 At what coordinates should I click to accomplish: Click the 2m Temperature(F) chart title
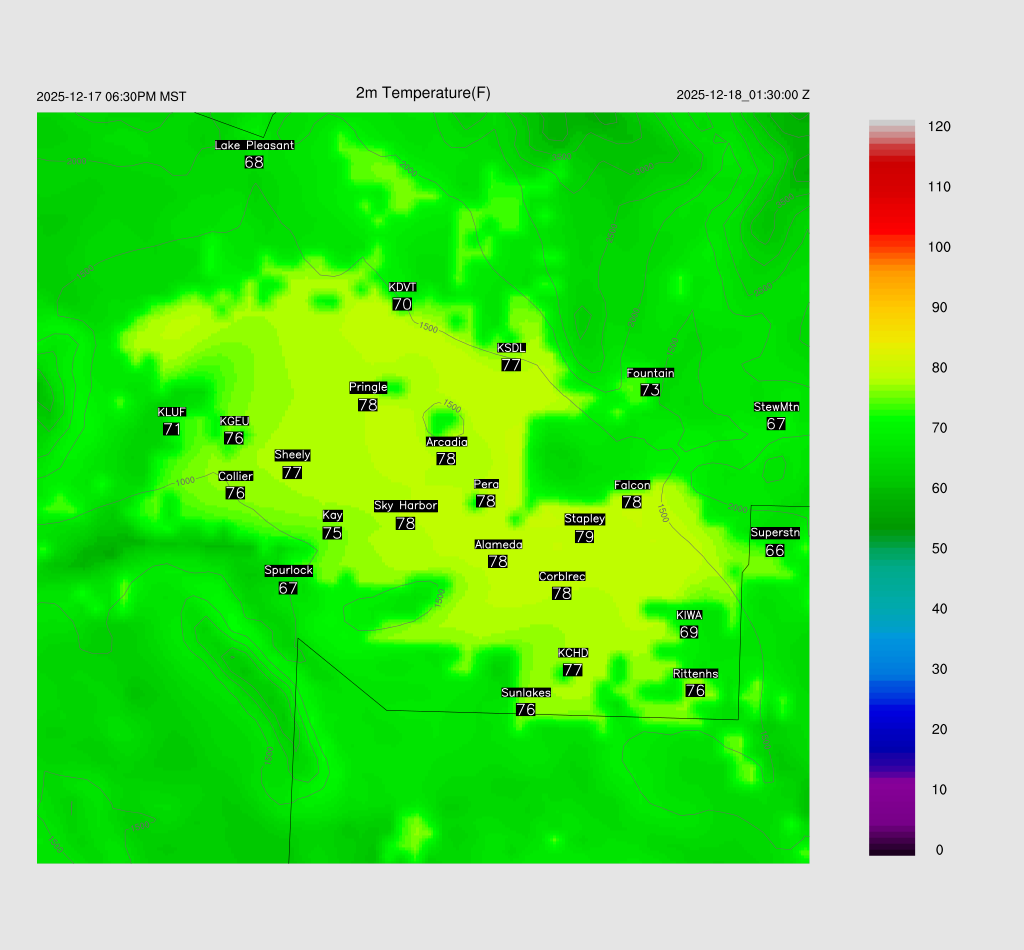coord(423,93)
